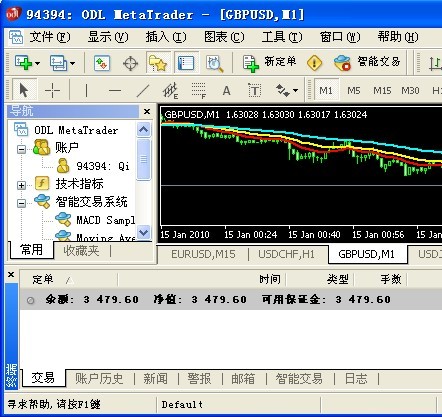This screenshot has width=442, height=417.
Task: Select the vertical line tool
Action: (x=86, y=90)
